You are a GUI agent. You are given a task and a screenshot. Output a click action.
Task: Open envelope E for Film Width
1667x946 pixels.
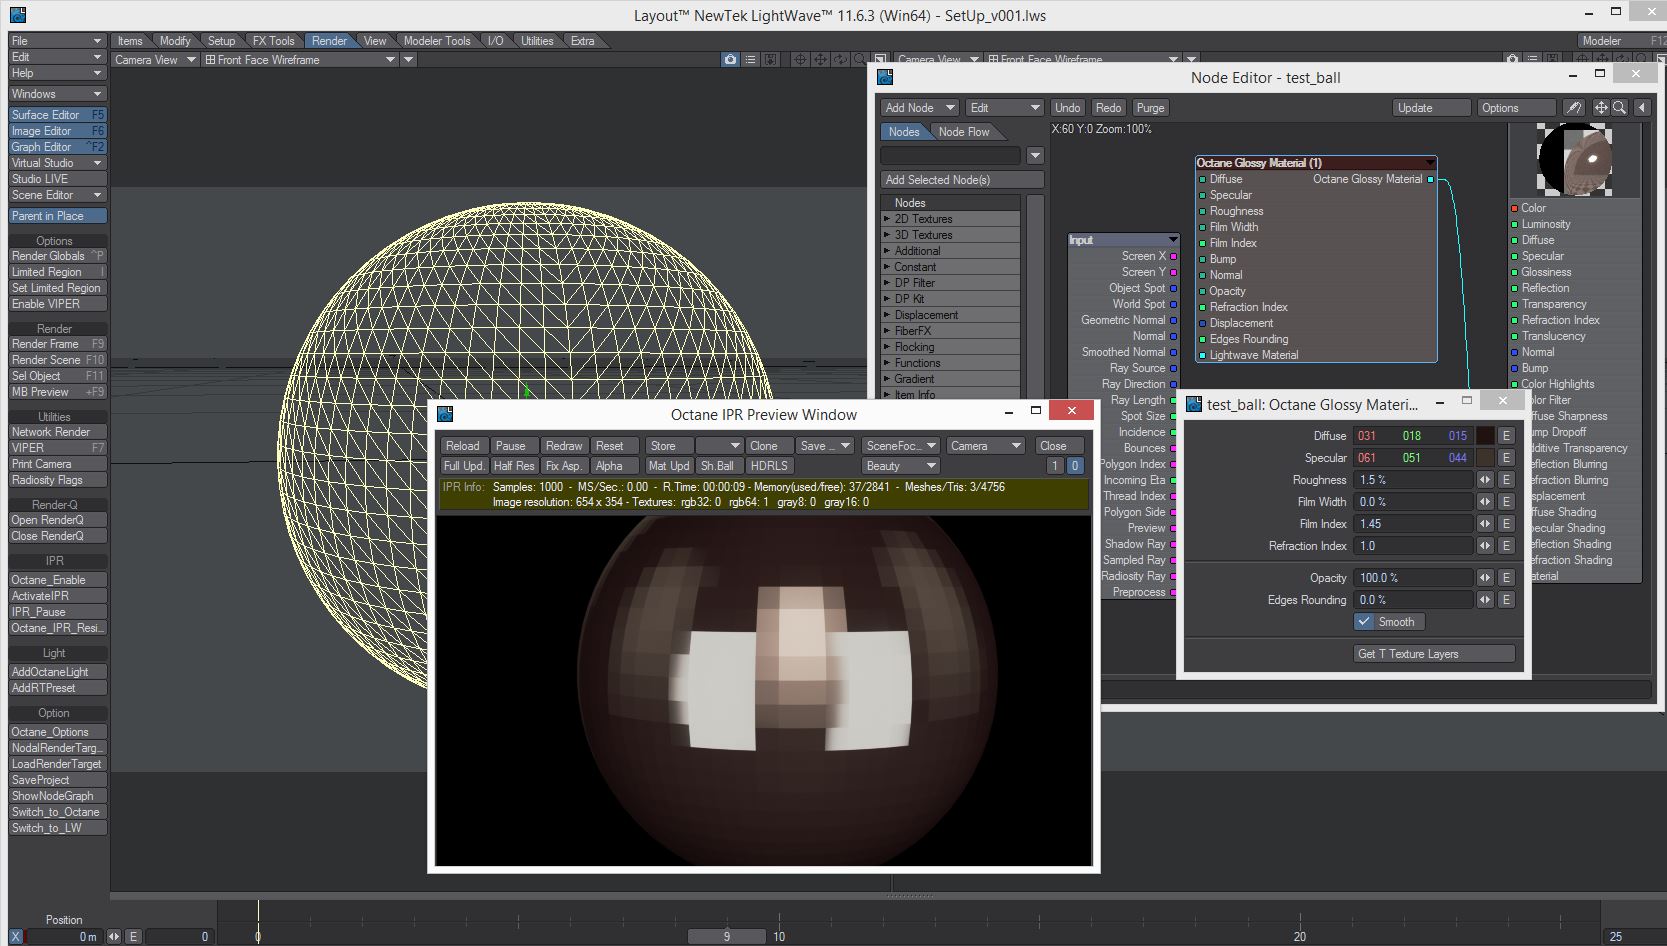click(x=1506, y=502)
